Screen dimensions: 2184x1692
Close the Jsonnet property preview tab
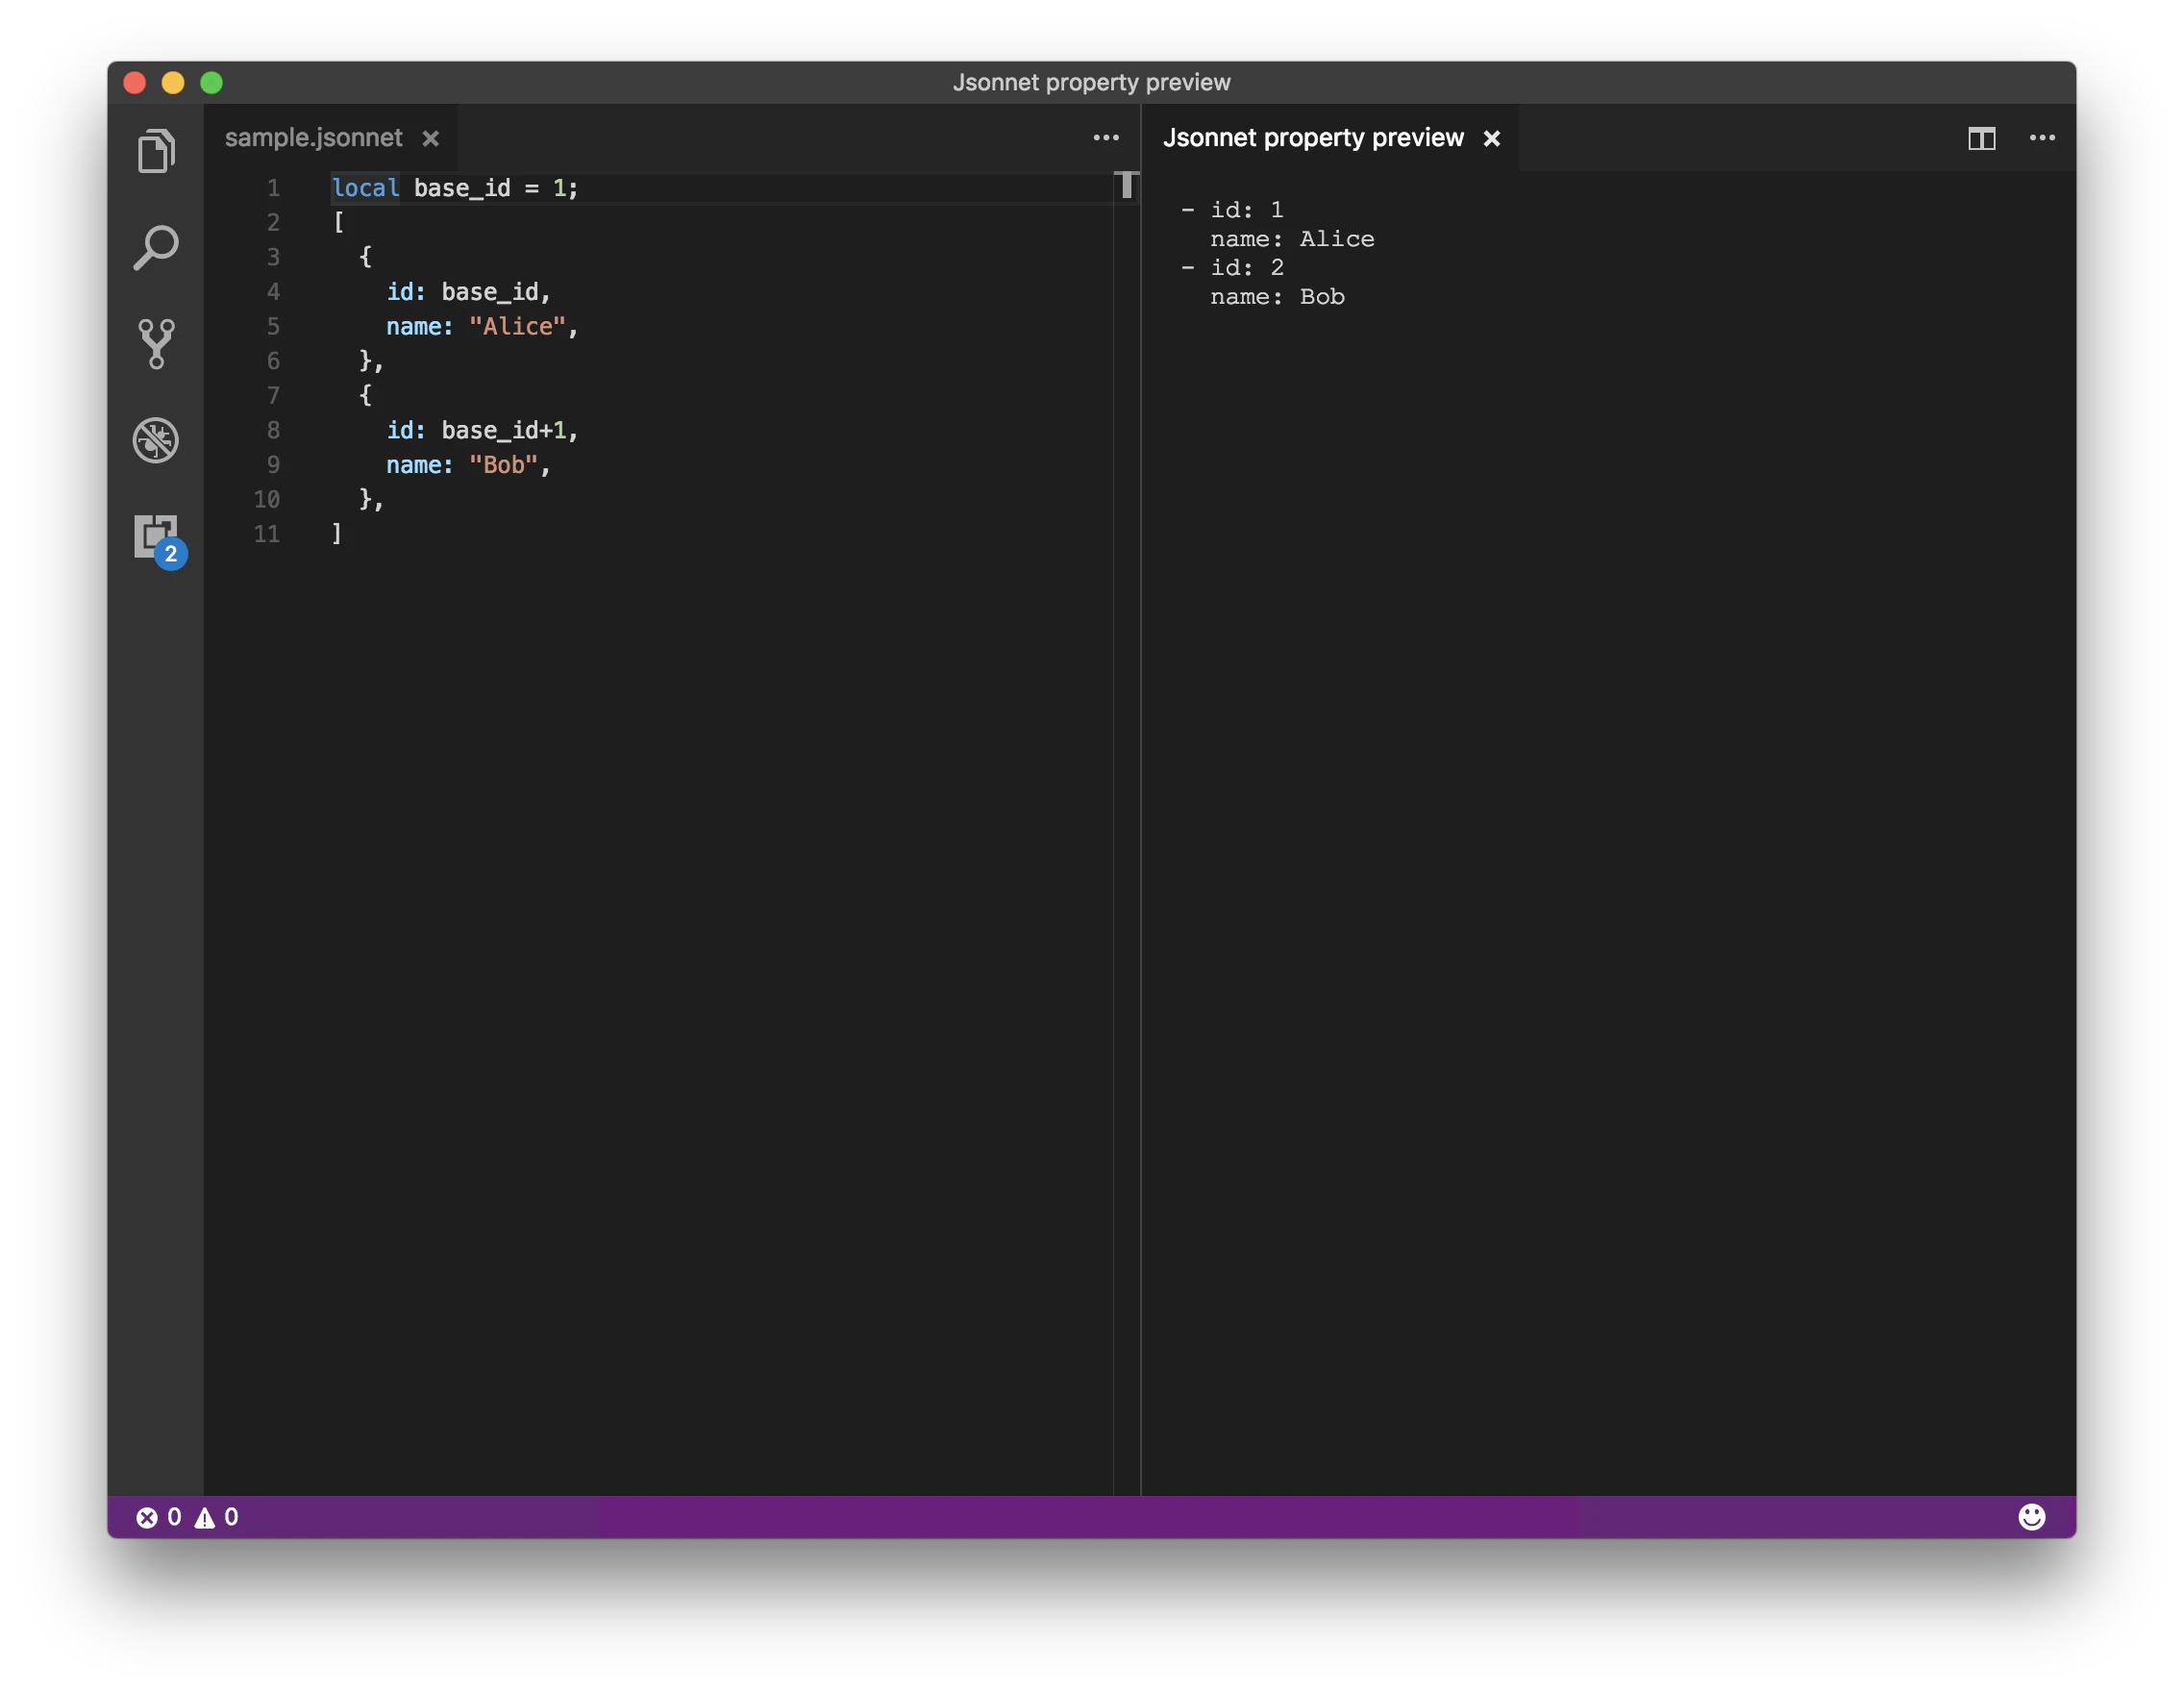click(x=1491, y=138)
